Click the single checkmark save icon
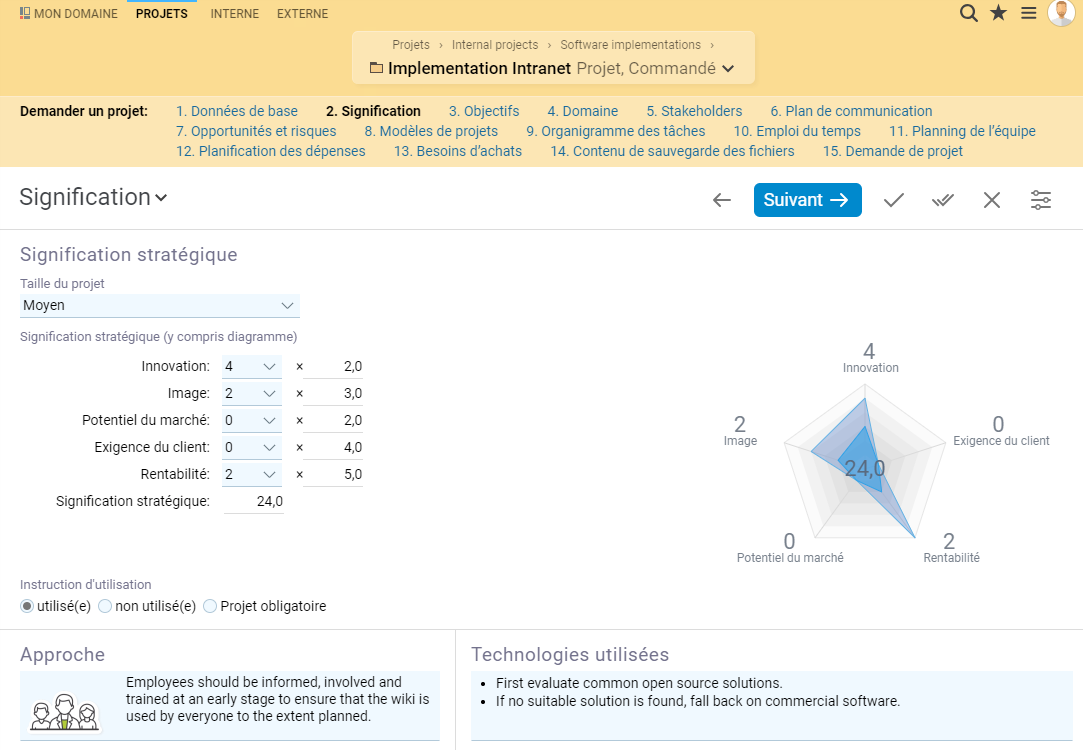Viewport: 1083px width, 750px height. coord(894,200)
